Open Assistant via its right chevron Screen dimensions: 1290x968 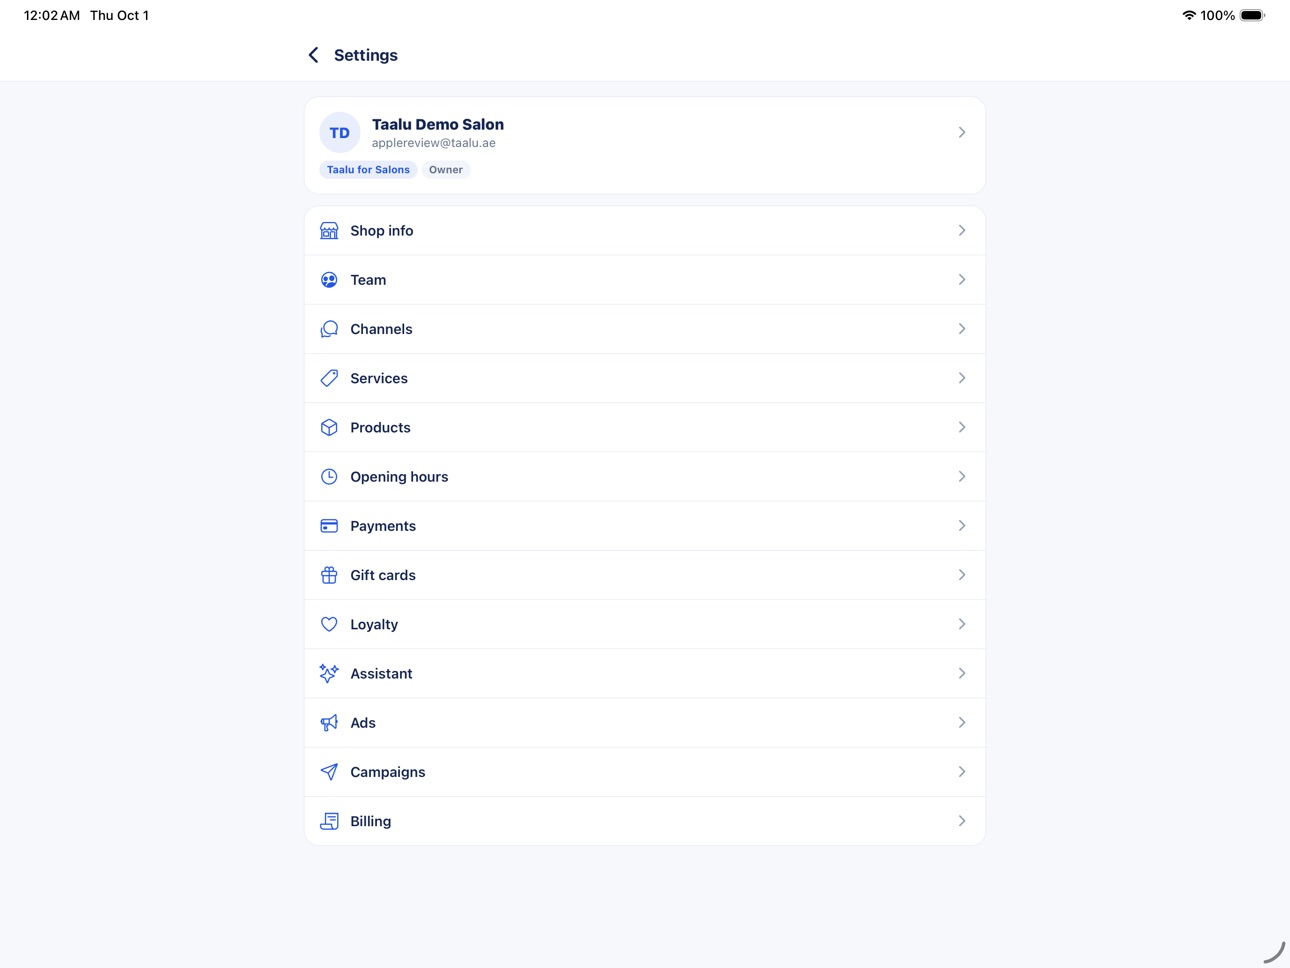click(x=962, y=674)
